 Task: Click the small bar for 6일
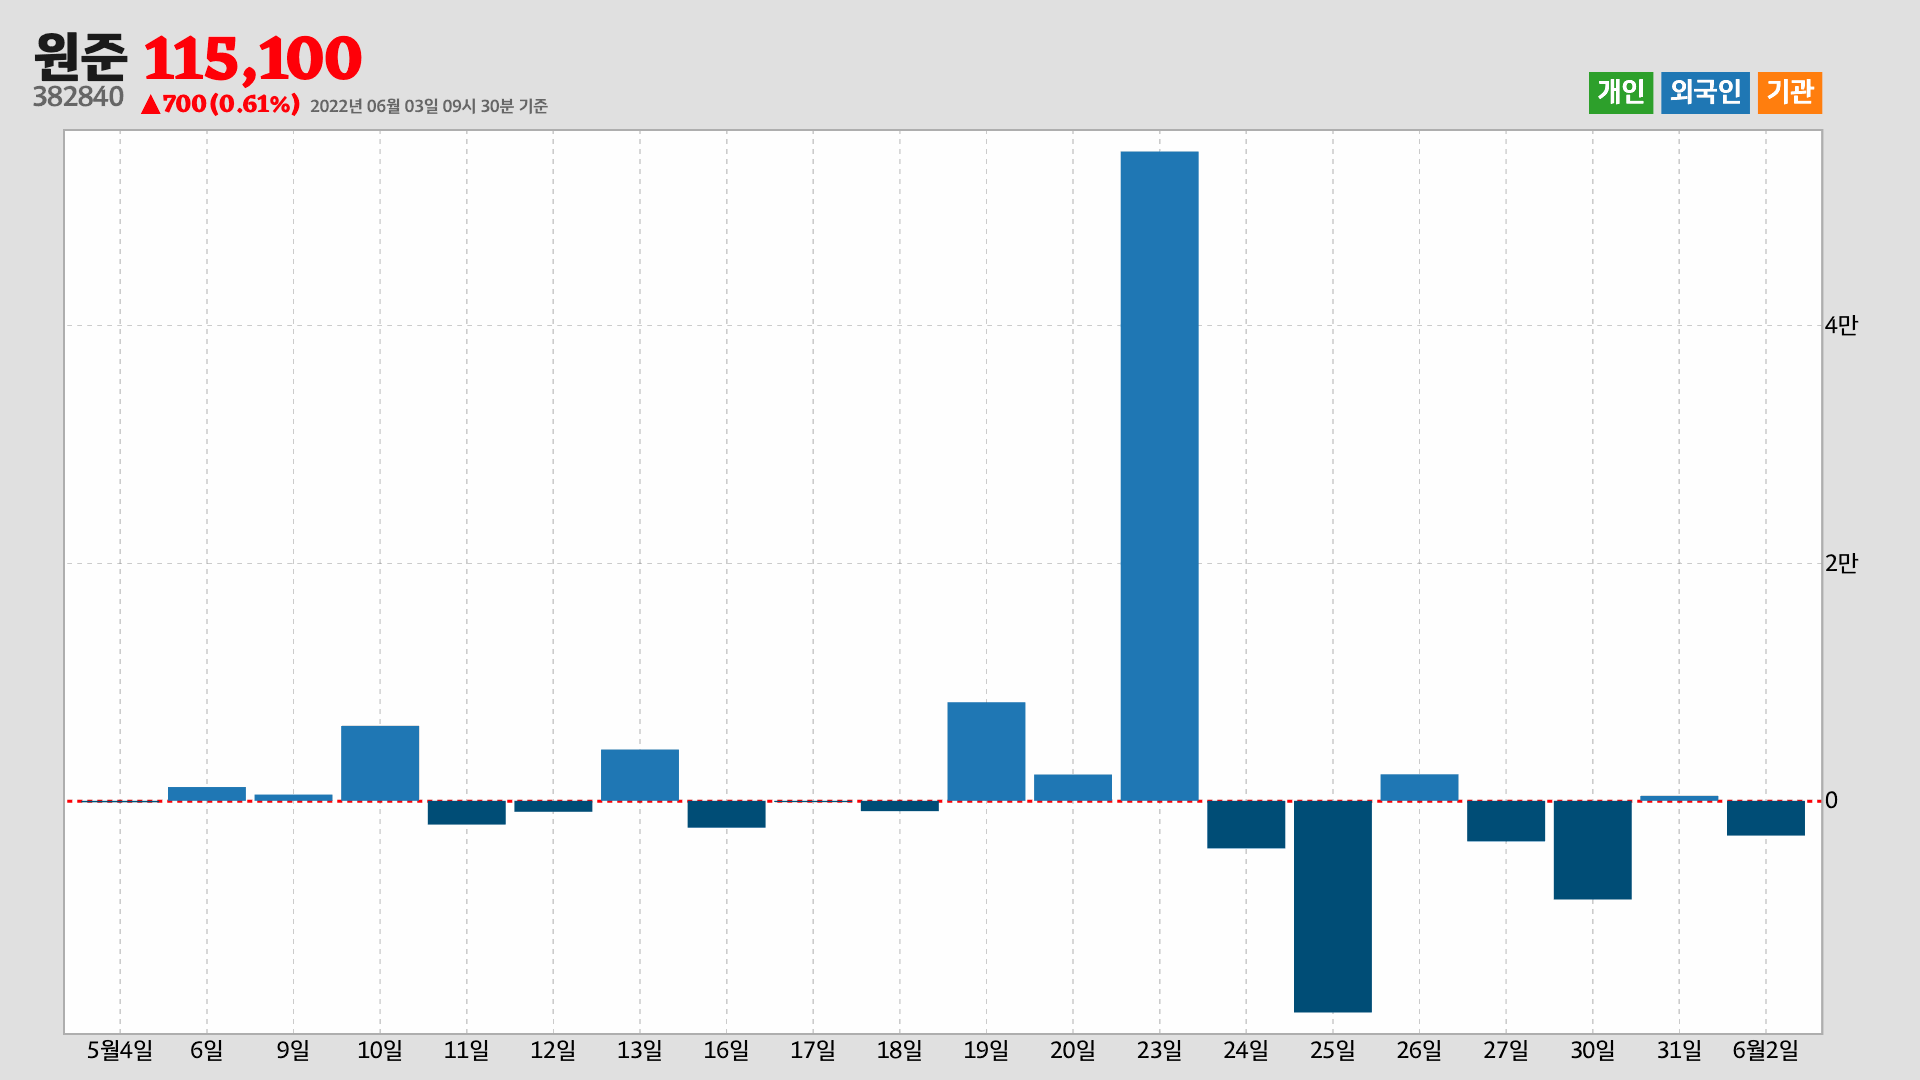pyautogui.click(x=207, y=794)
